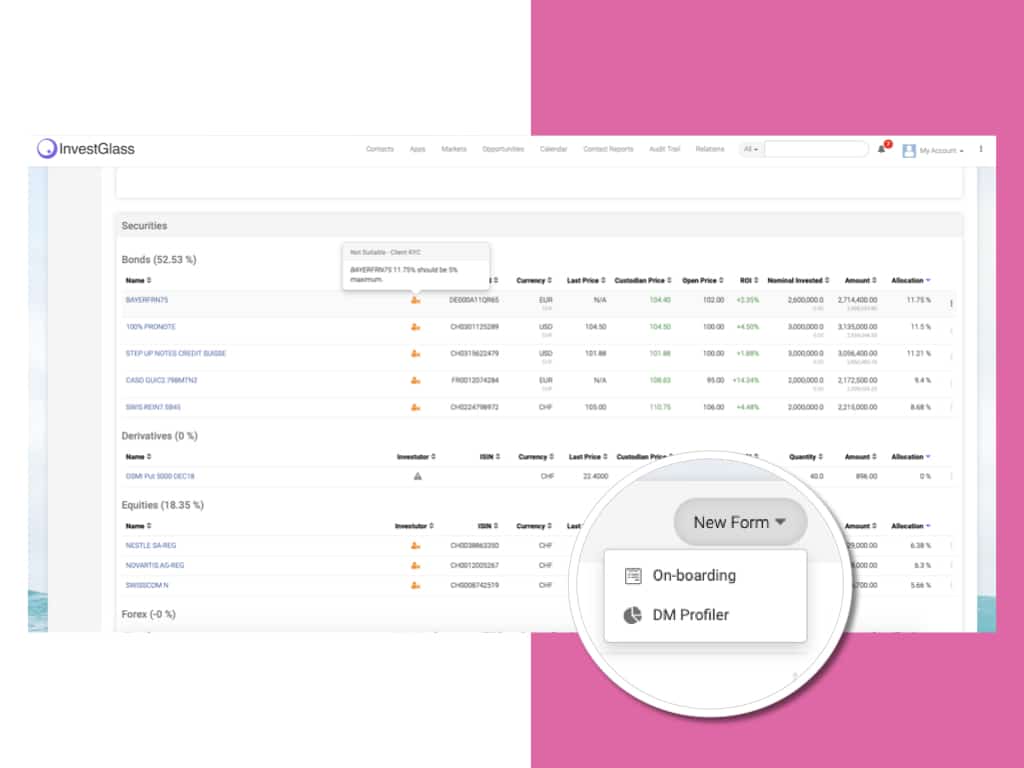Sort the Bonds table by Custodian Price

point(643,281)
